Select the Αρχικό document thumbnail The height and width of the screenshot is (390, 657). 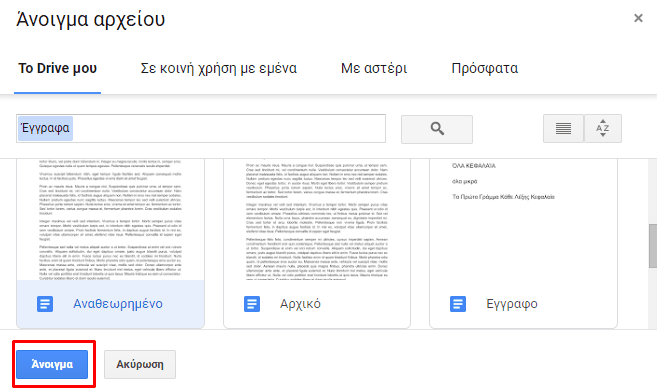point(317,219)
